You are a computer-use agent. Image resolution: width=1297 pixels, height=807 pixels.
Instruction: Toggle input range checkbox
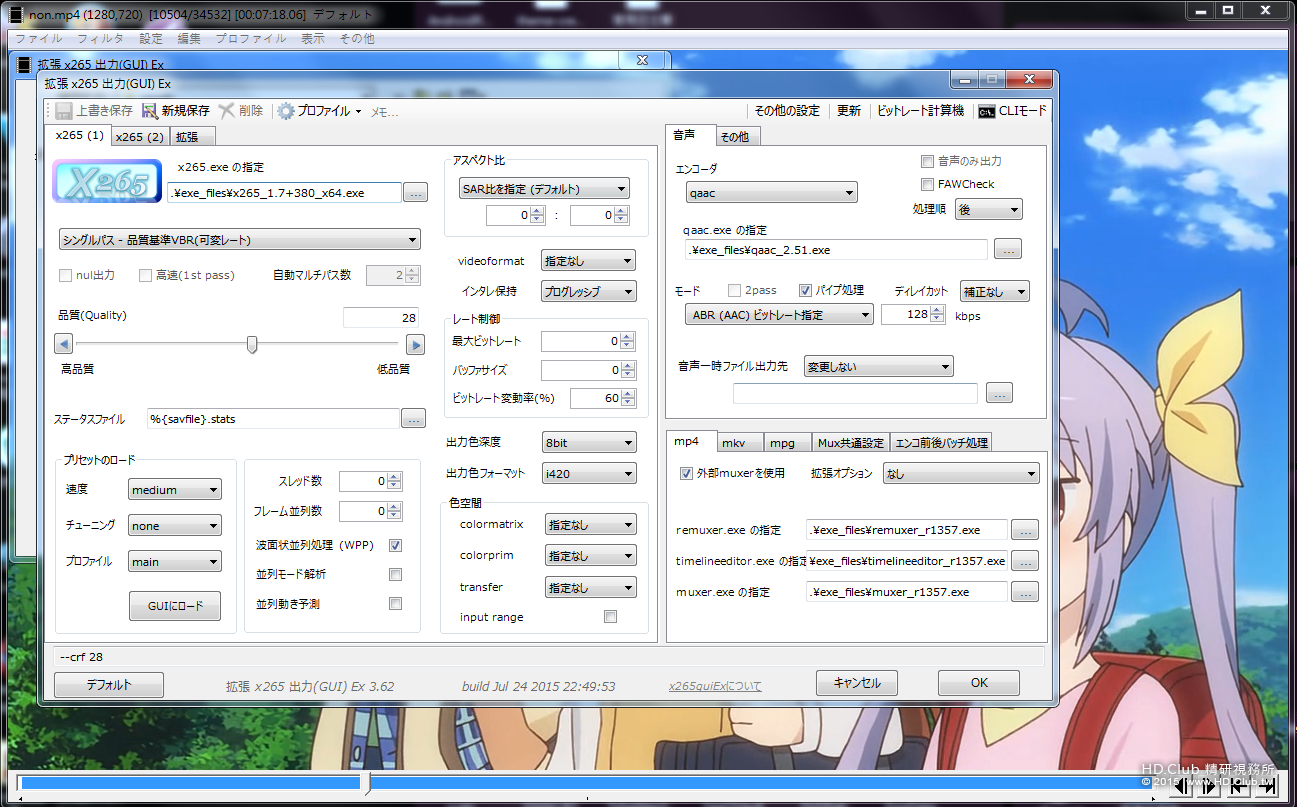pos(610,617)
